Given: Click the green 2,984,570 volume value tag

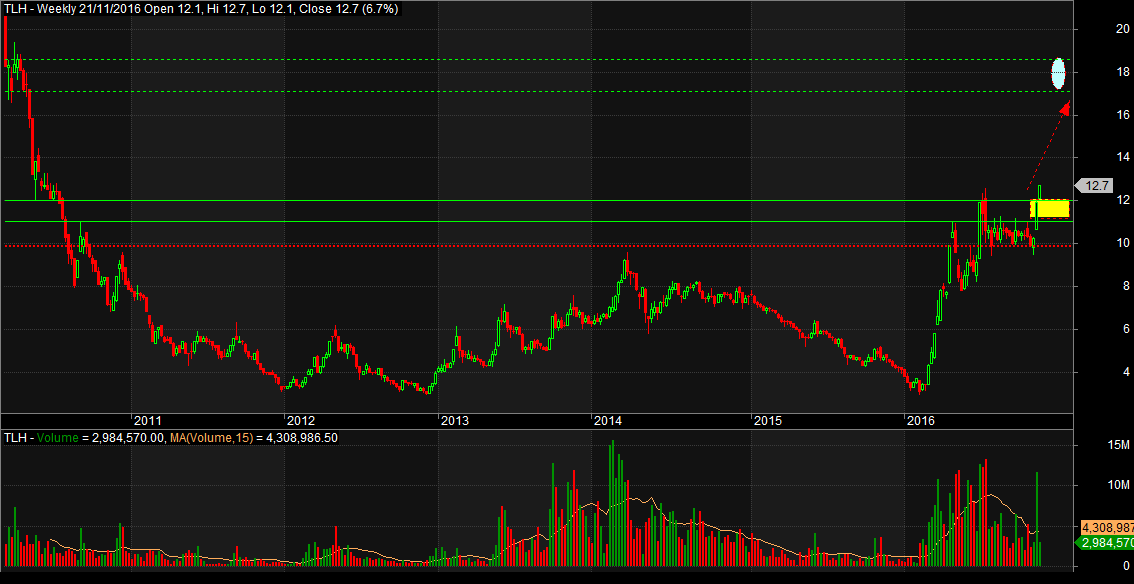Looking at the screenshot, I should coord(1105,542).
